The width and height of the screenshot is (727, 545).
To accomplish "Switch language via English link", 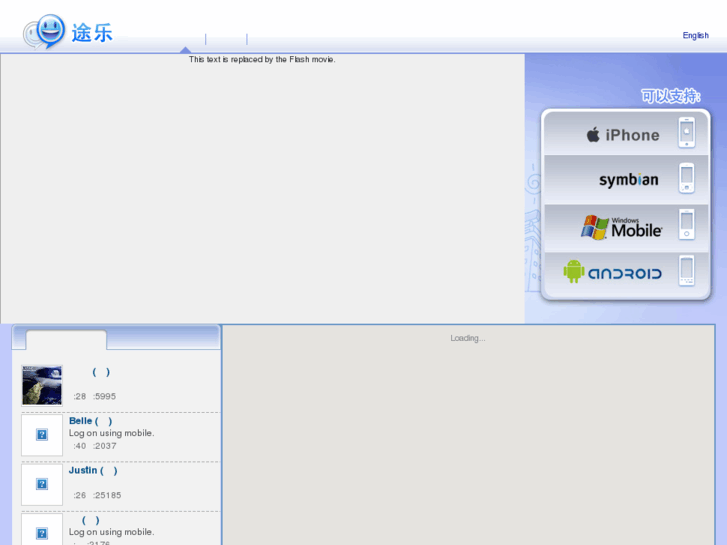I will [x=695, y=36].
